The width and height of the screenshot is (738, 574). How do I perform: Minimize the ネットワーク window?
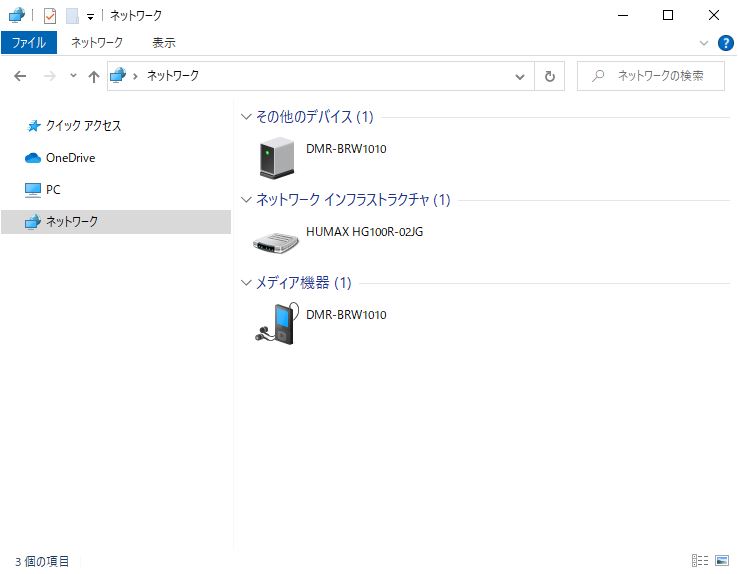[623, 16]
